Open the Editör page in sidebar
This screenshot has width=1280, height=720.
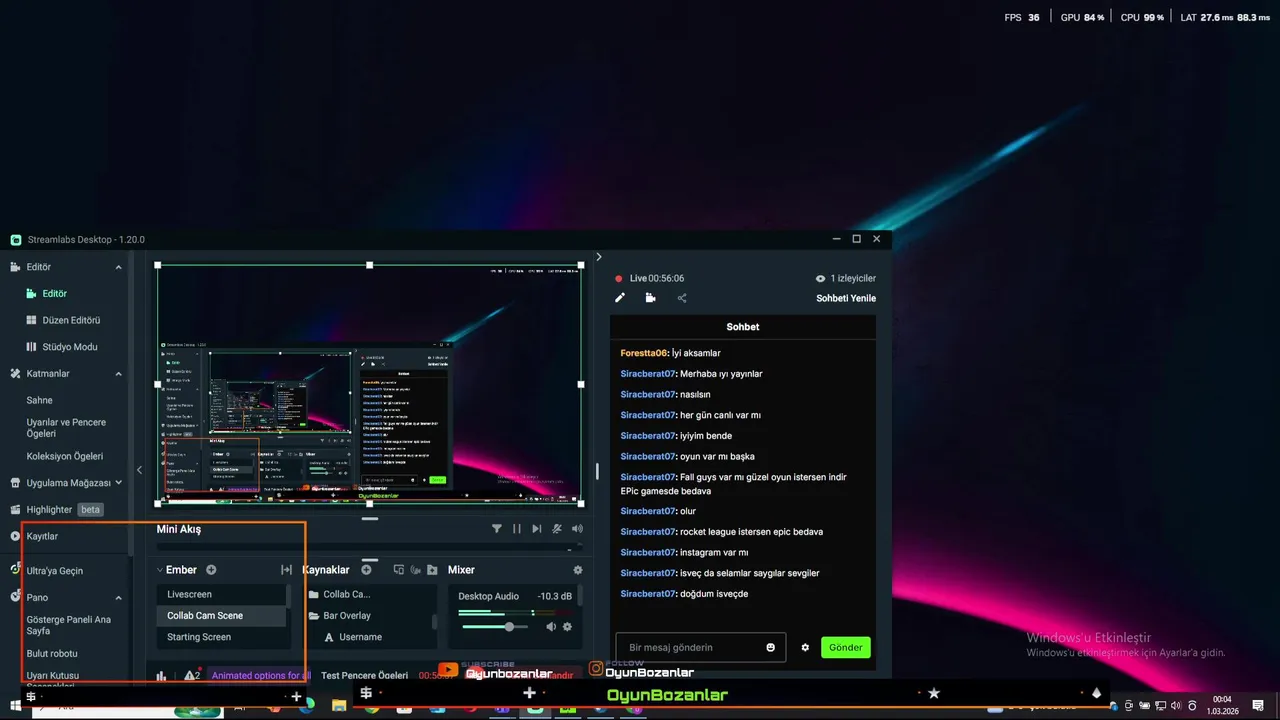(x=54, y=294)
